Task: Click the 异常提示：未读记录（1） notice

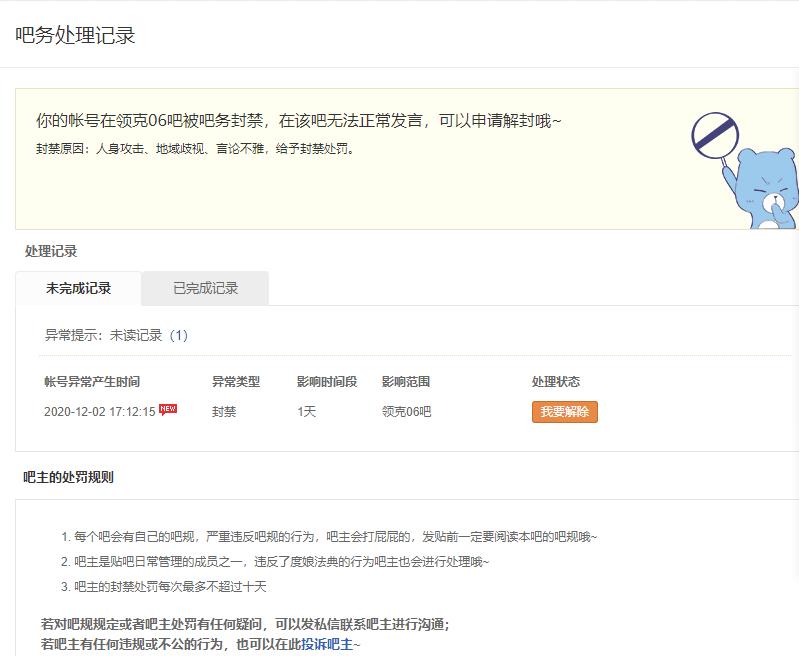Action: pyautogui.click(x=117, y=335)
